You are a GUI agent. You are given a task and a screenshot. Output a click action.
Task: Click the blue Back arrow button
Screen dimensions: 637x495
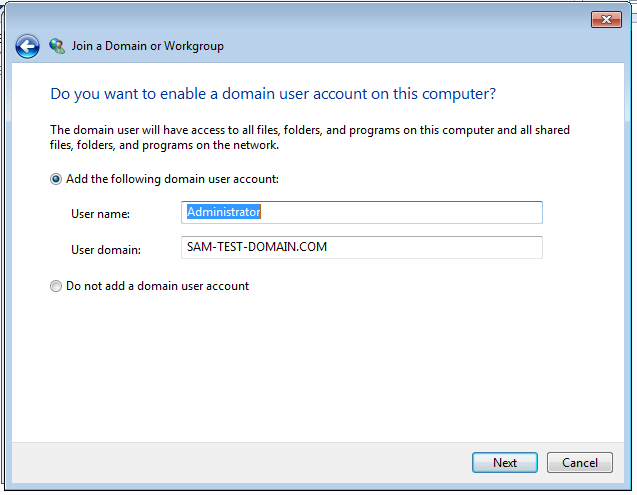pos(27,46)
